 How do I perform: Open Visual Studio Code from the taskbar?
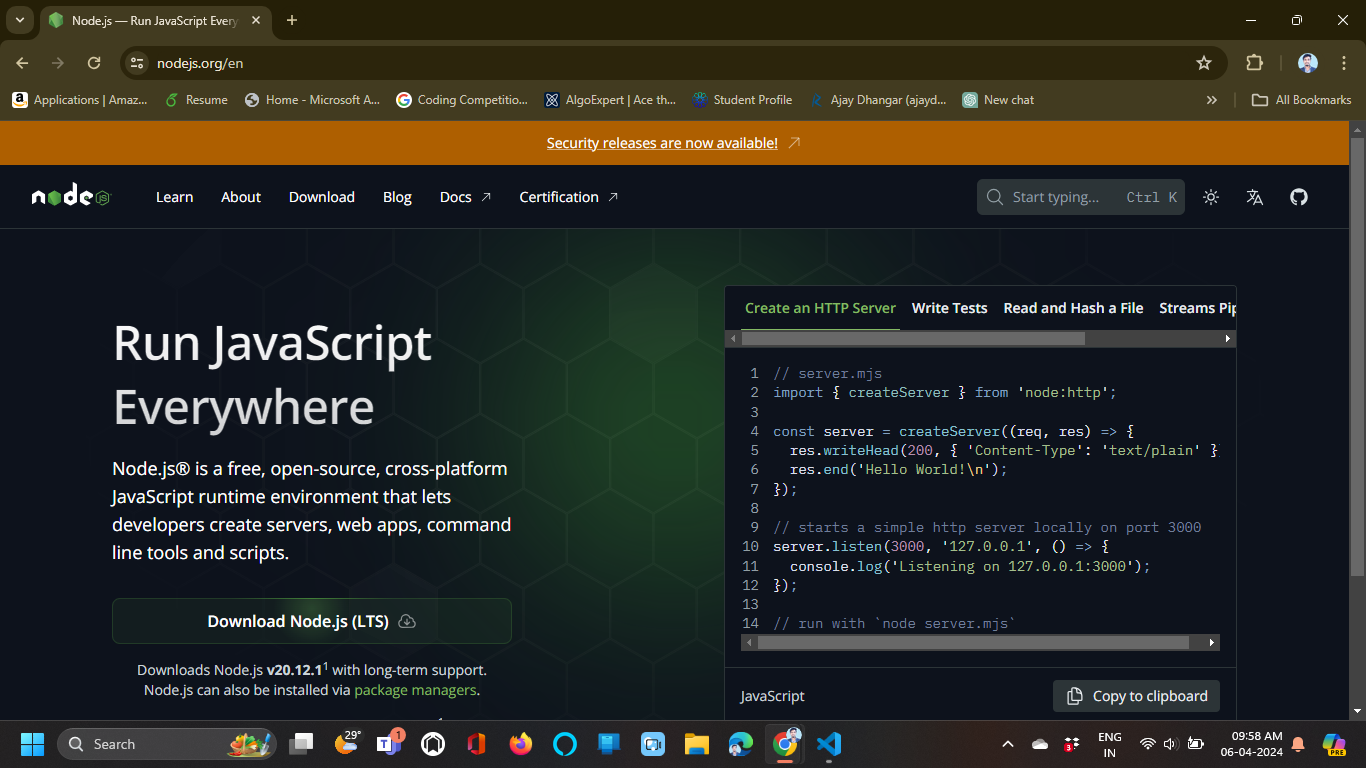829,744
